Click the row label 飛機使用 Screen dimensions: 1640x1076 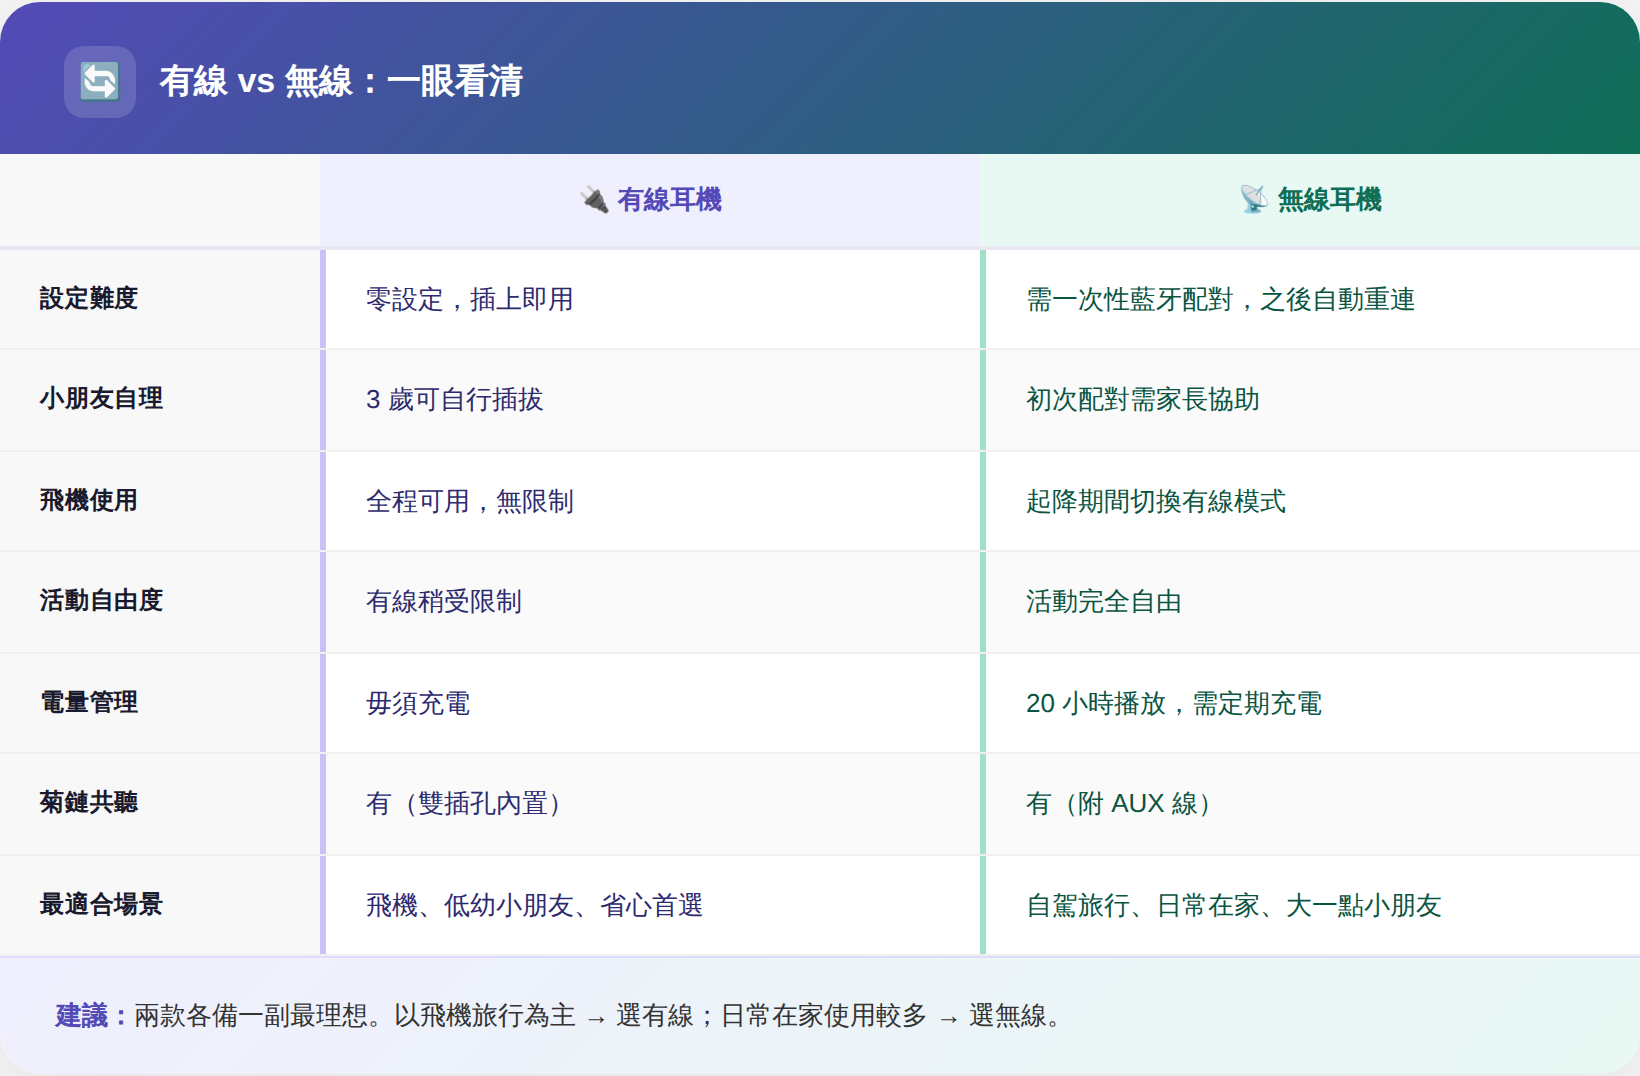[x=89, y=500]
